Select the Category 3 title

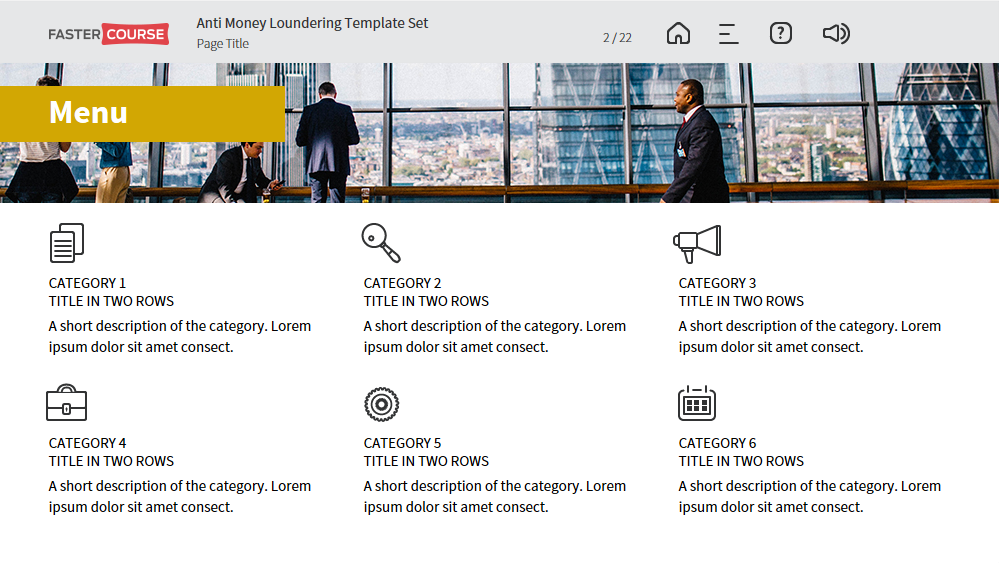(x=741, y=292)
